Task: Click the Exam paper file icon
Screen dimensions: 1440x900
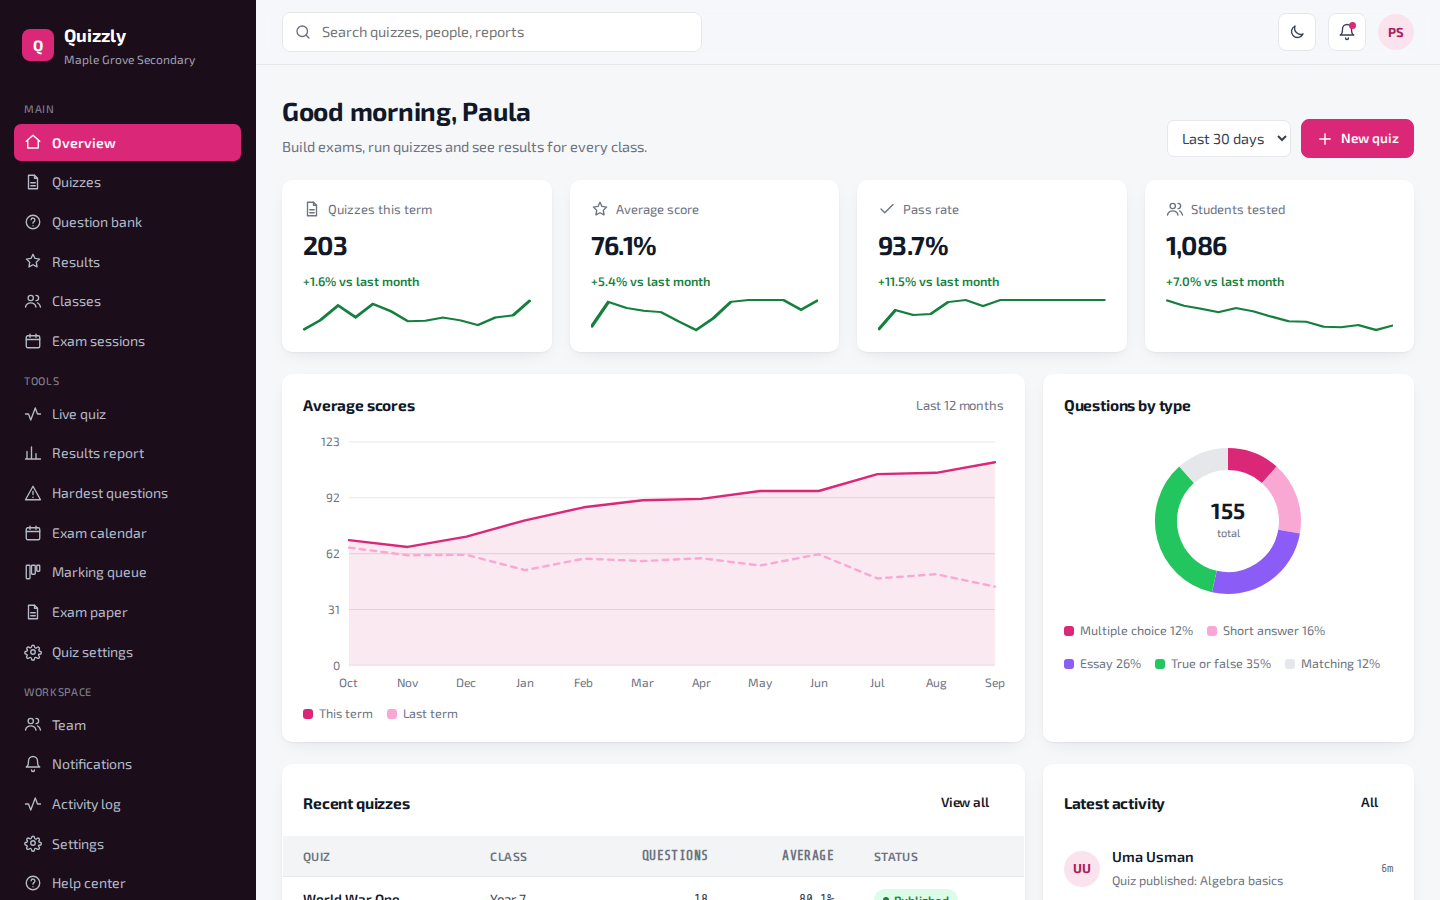Action: point(33,612)
